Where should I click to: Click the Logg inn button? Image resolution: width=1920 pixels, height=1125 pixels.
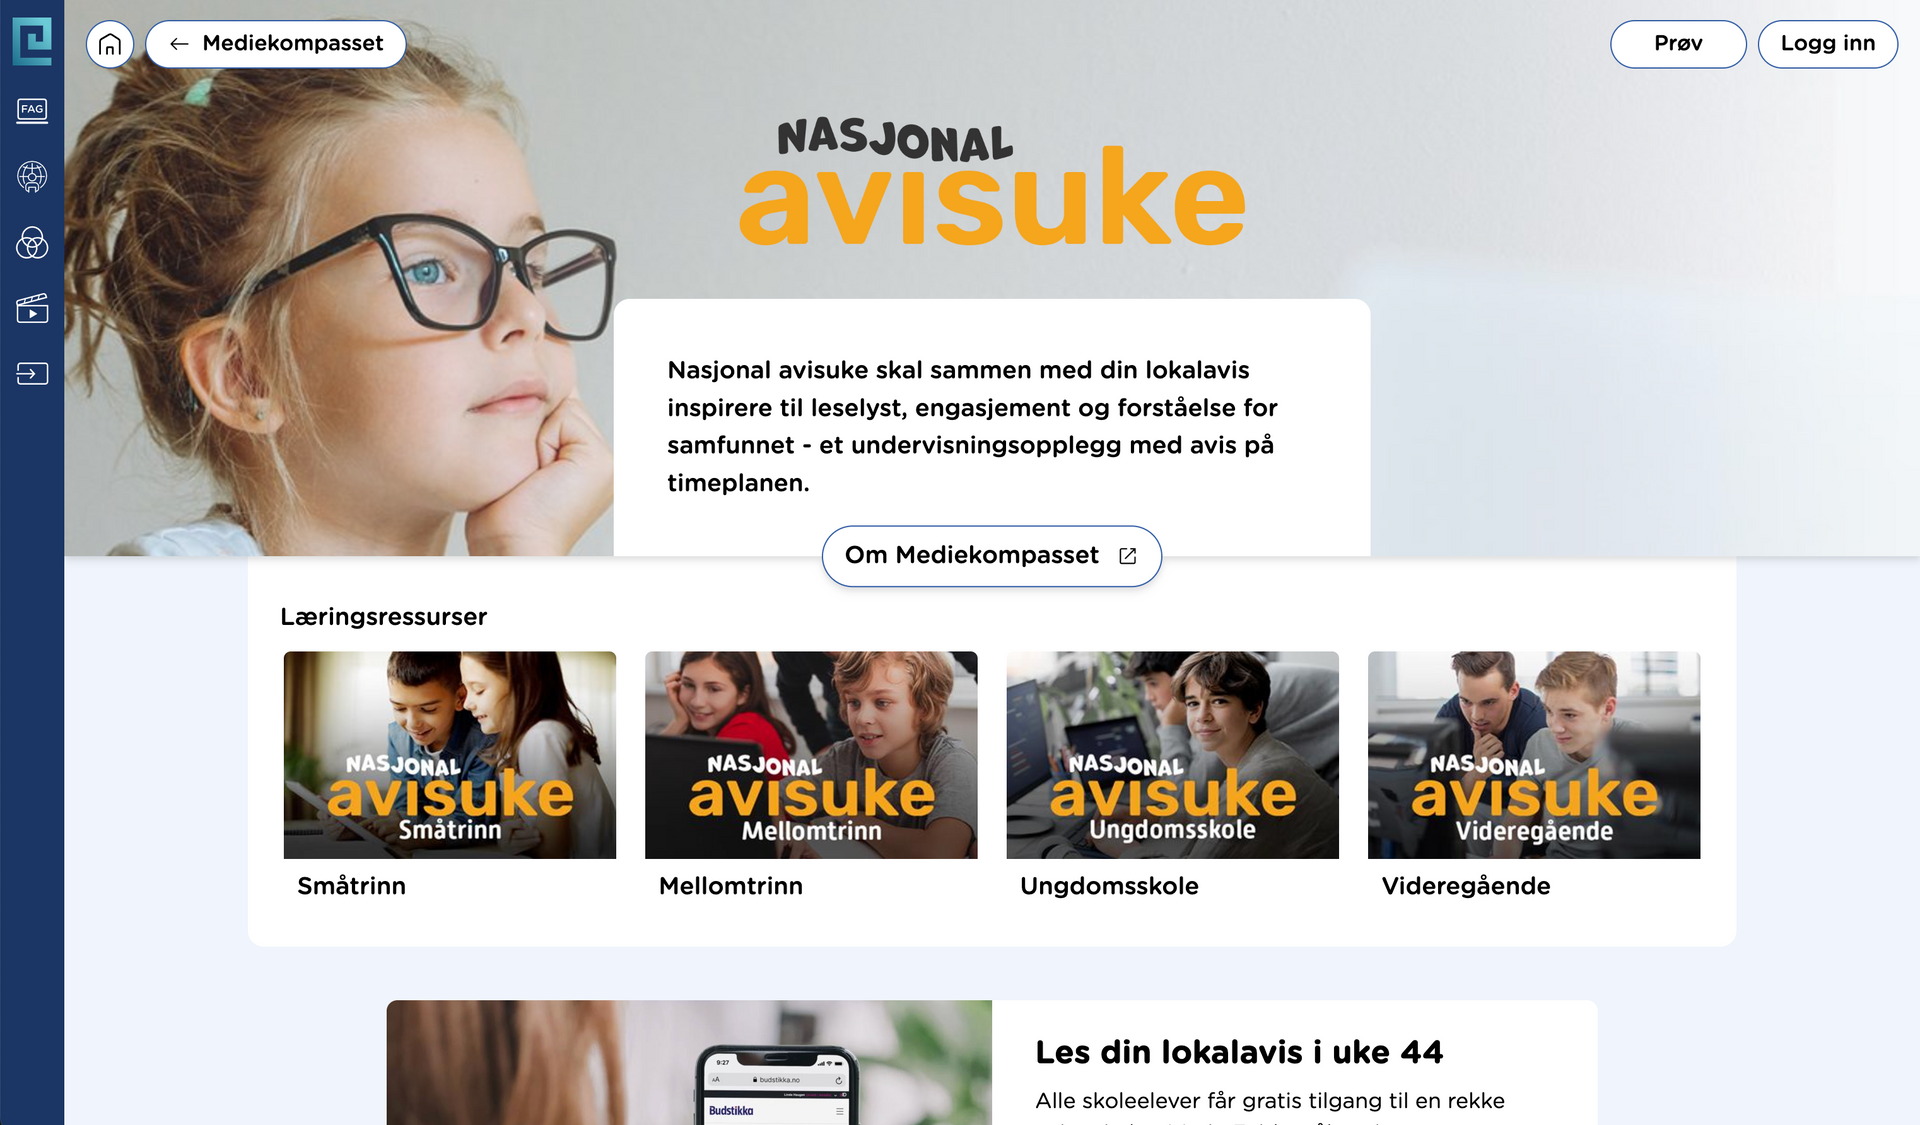pos(1828,44)
